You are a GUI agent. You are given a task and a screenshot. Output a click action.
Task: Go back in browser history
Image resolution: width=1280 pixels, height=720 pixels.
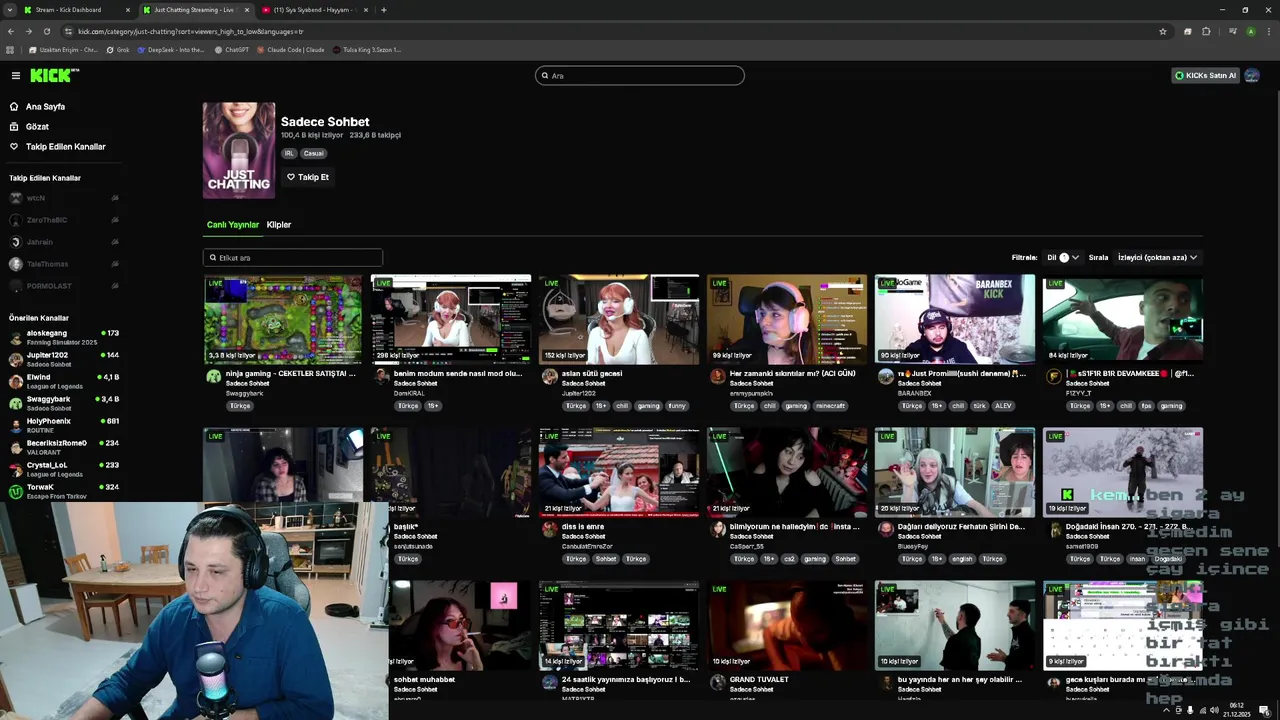click(11, 31)
